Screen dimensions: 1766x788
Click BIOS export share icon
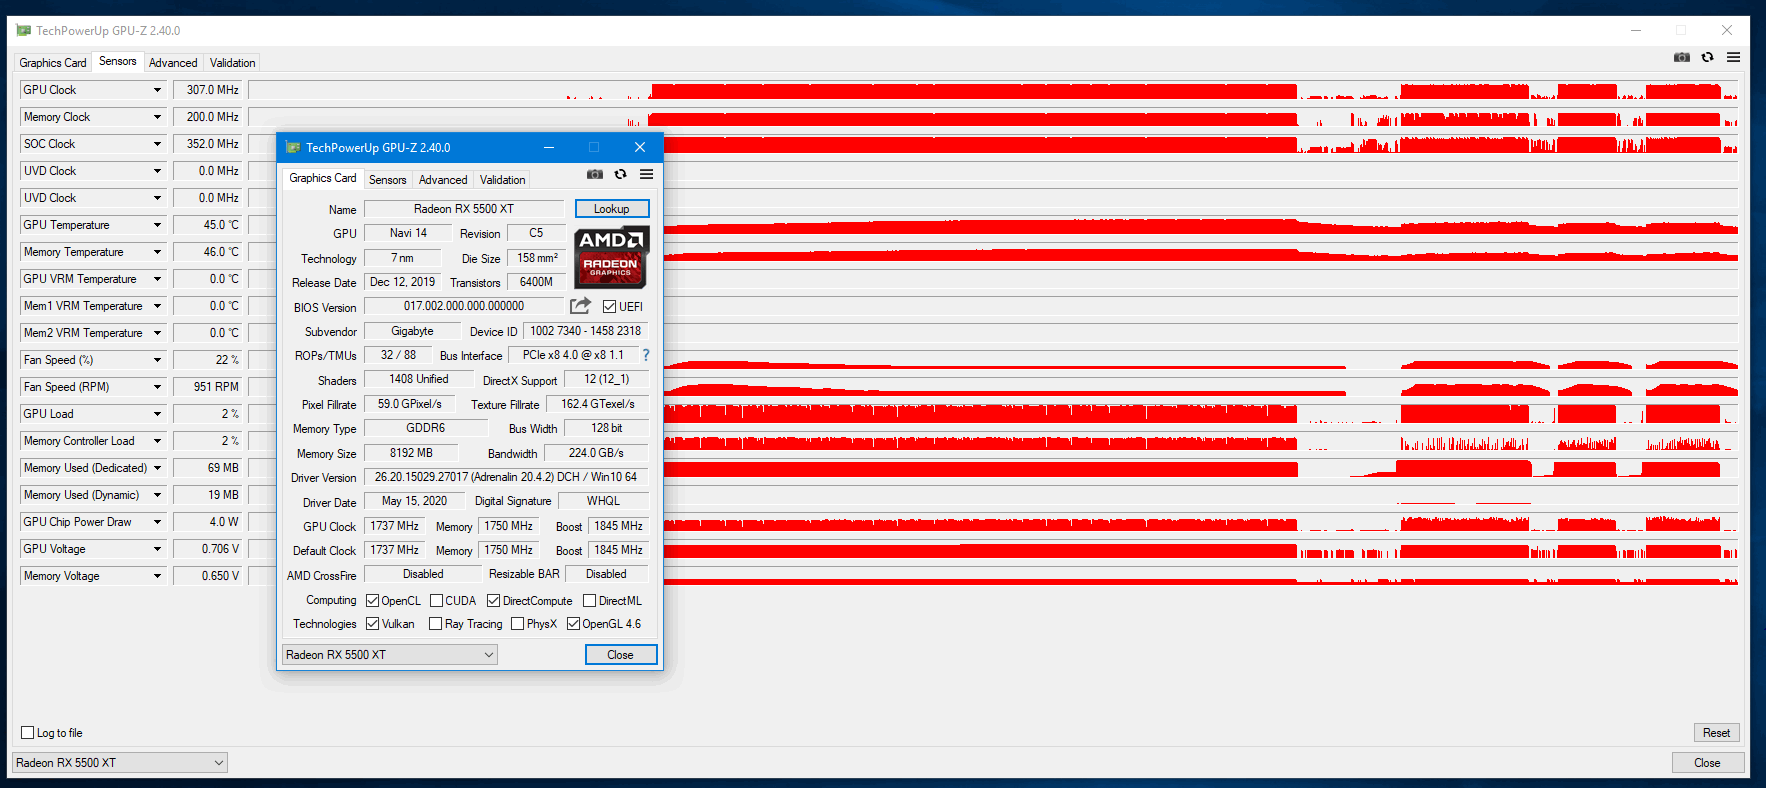pos(580,306)
